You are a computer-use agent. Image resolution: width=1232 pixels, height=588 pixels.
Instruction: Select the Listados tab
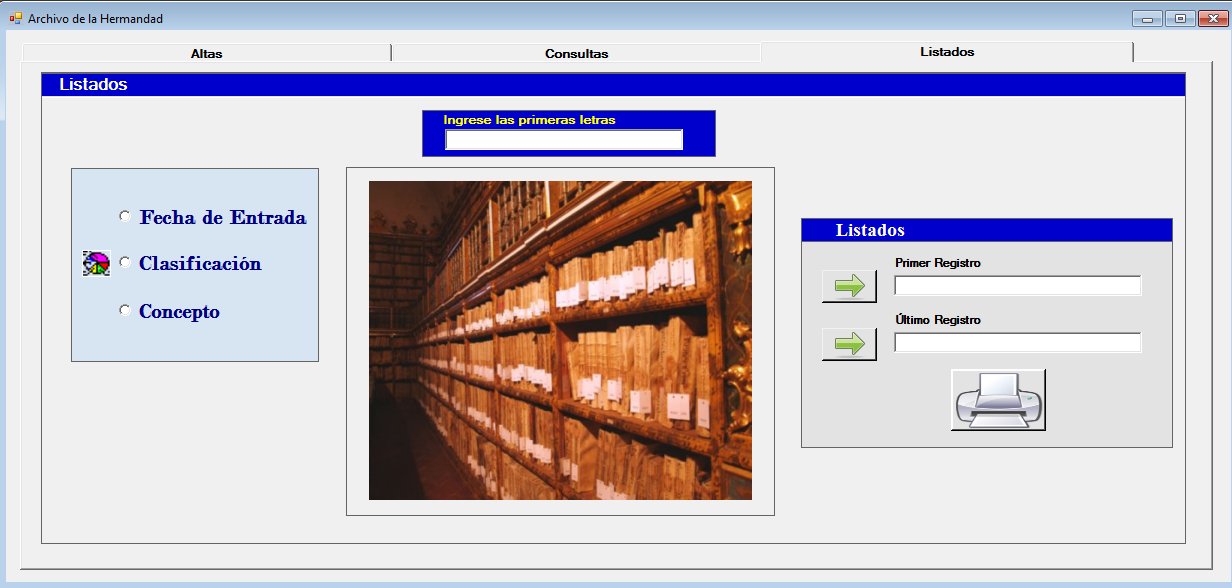click(x=946, y=52)
